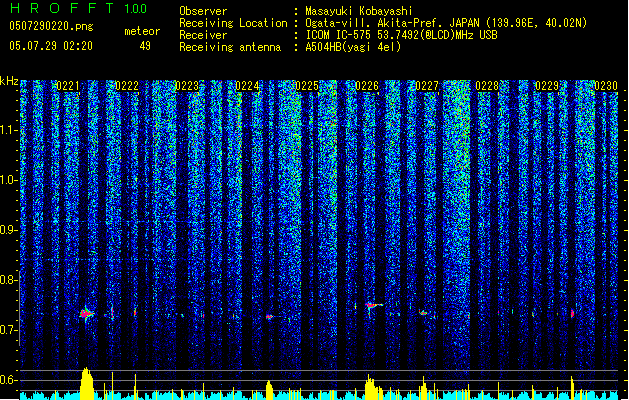Click the ICOM IC-575 receiver value
The width and height of the screenshot is (629, 400).
click(401, 35)
